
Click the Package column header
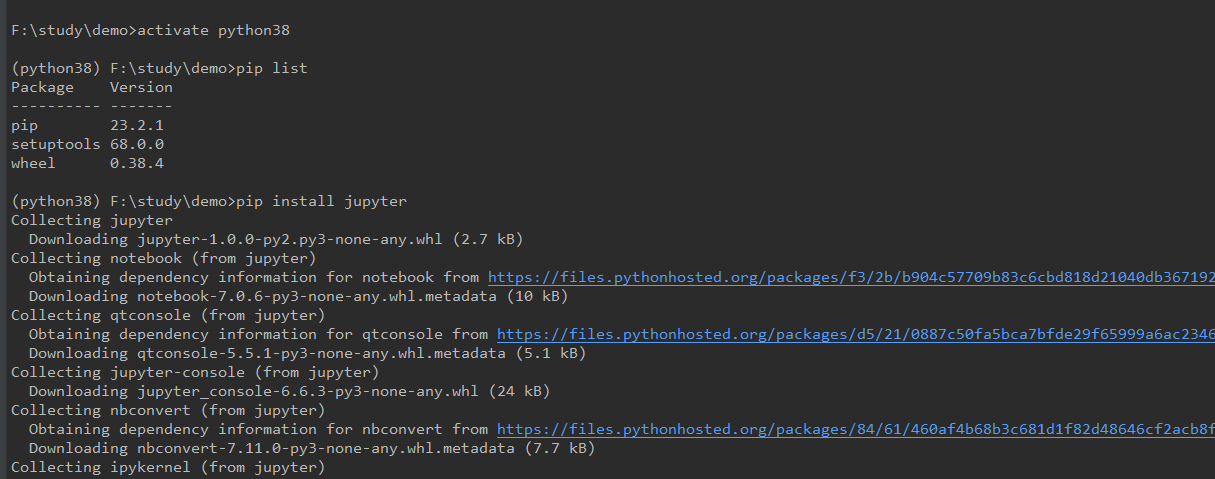pyautogui.click(x=42, y=87)
